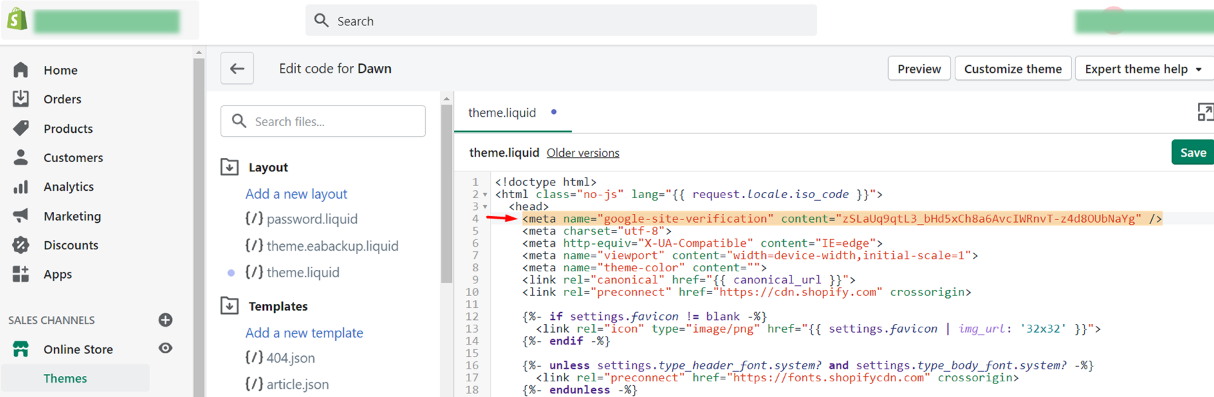Collapse the Templates folder section
This screenshot has width=1214, height=397.
pyautogui.click(x=229, y=306)
